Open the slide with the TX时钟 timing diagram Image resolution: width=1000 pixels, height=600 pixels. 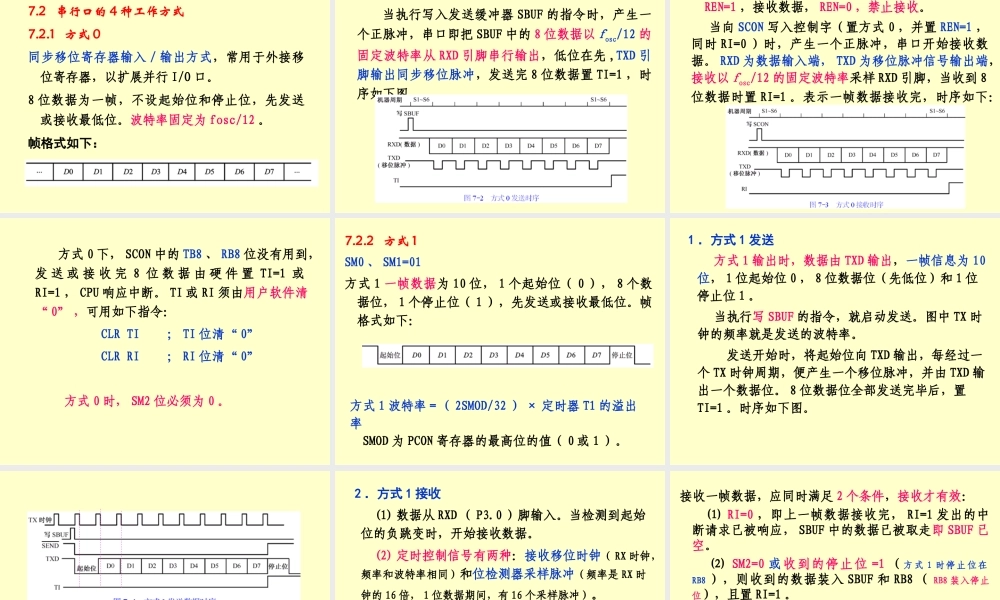(165, 535)
